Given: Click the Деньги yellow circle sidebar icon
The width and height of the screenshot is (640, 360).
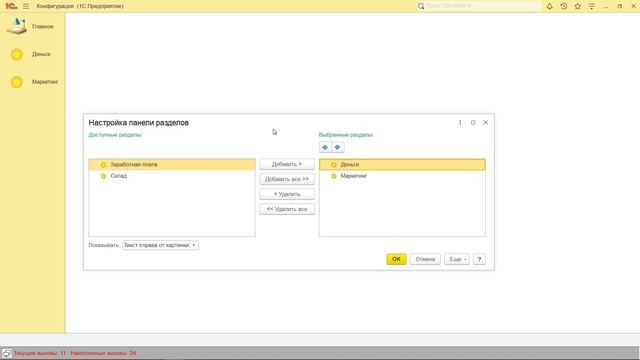Looking at the screenshot, I should click(x=17, y=54).
